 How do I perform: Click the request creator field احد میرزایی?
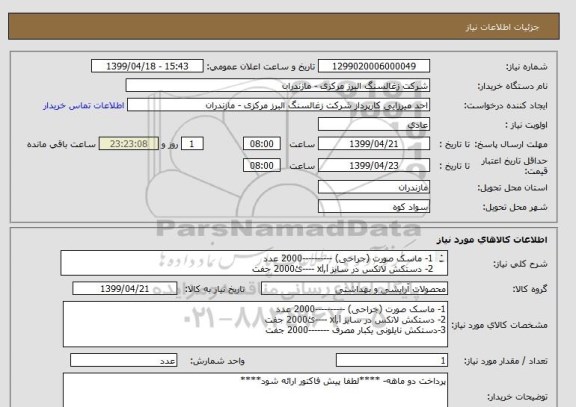click(278, 105)
